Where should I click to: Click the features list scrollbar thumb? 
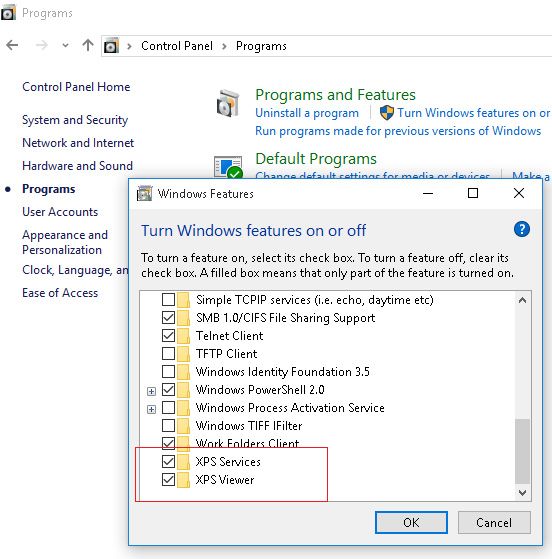522,452
